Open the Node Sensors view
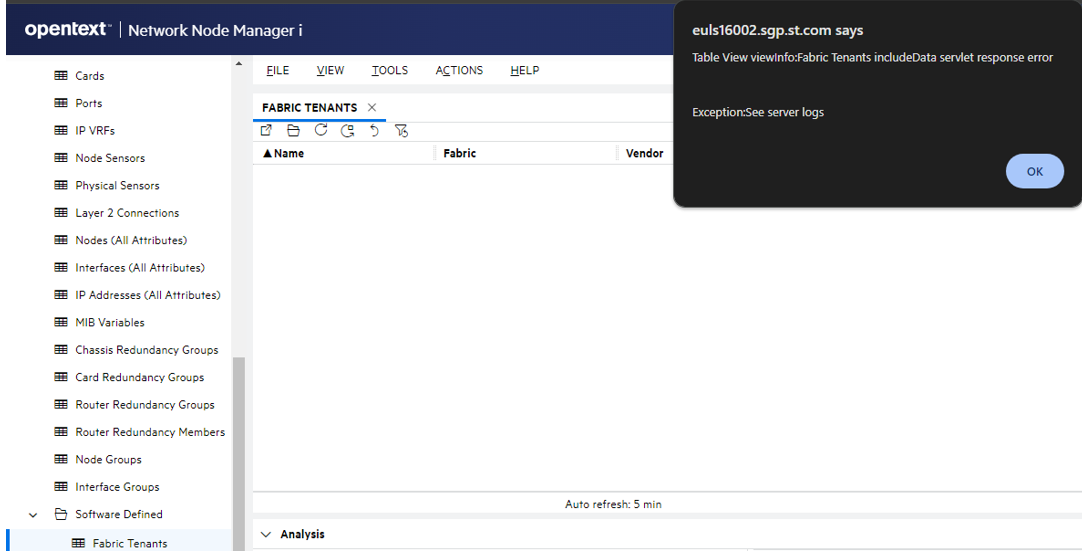 [110, 158]
